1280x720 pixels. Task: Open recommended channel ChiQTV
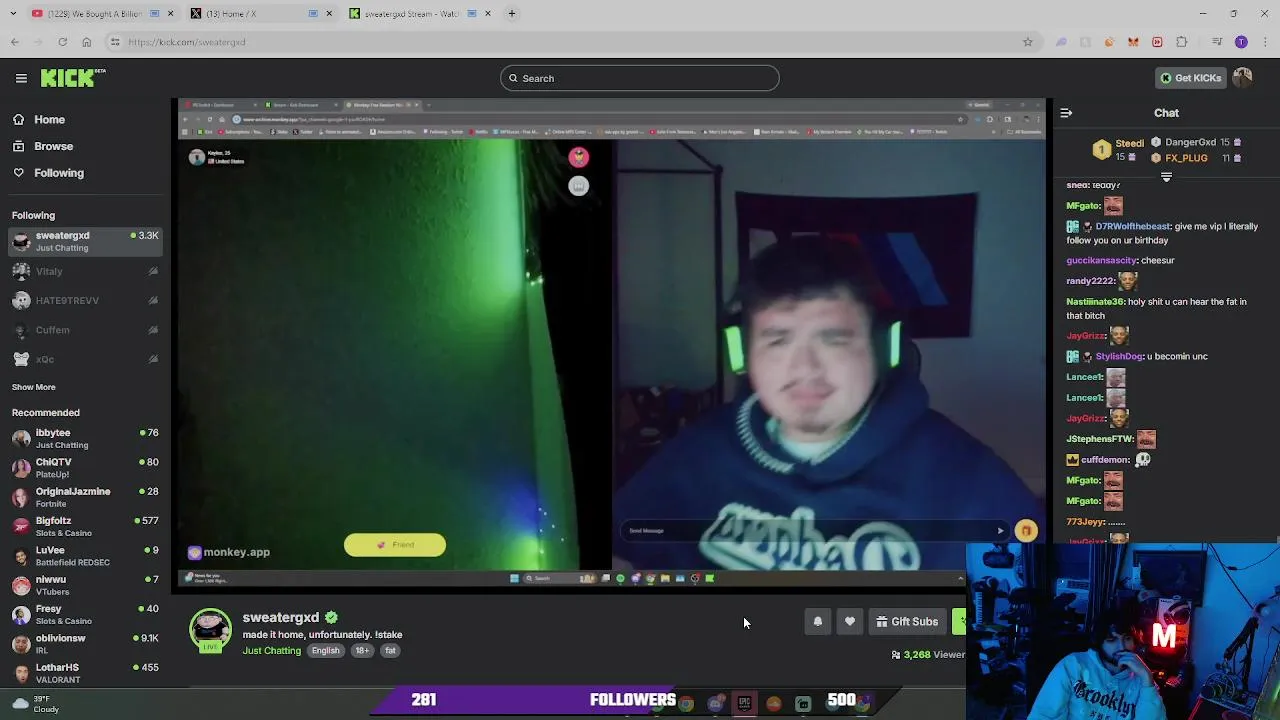tap(85, 468)
